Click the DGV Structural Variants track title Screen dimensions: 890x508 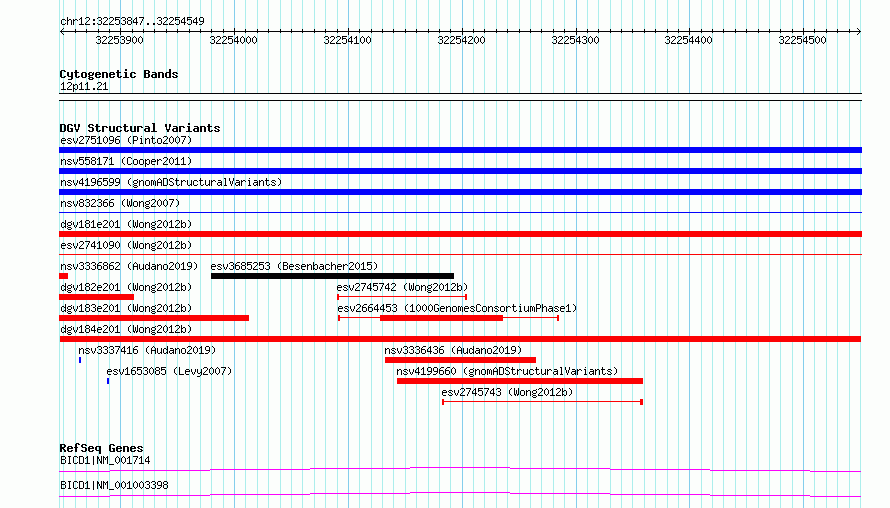pos(140,128)
